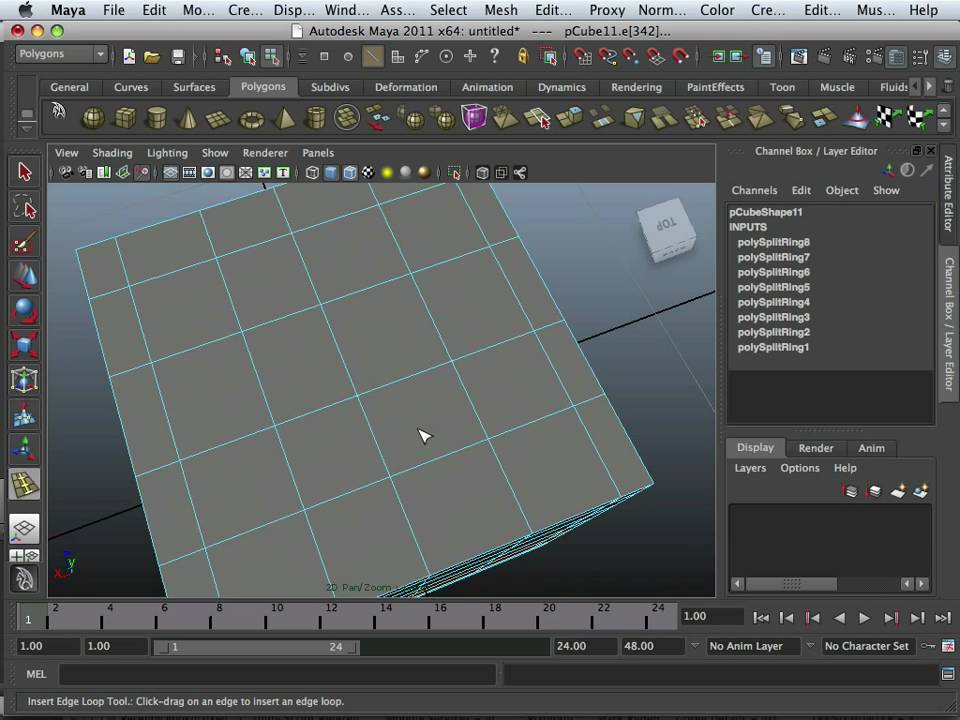This screenshot has height=720, width=960.
Task: Click the ViewCube TOP face
Action: click(x=666, y=223)
